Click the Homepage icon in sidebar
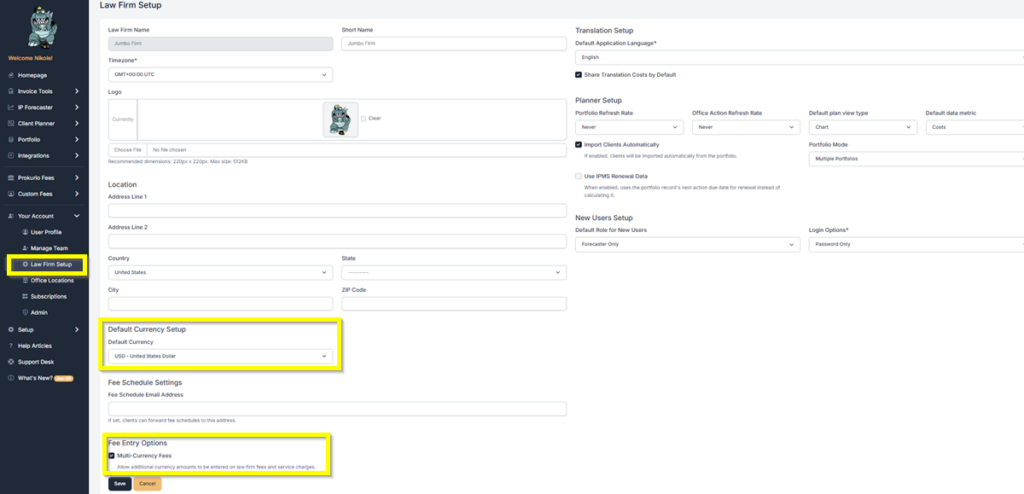Viewport: 1024px width, 494px height. pyautogui.click(x=11, y=75)
